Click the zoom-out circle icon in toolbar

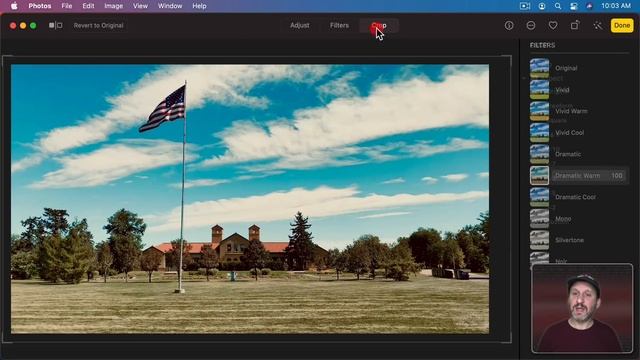(531, 25)
